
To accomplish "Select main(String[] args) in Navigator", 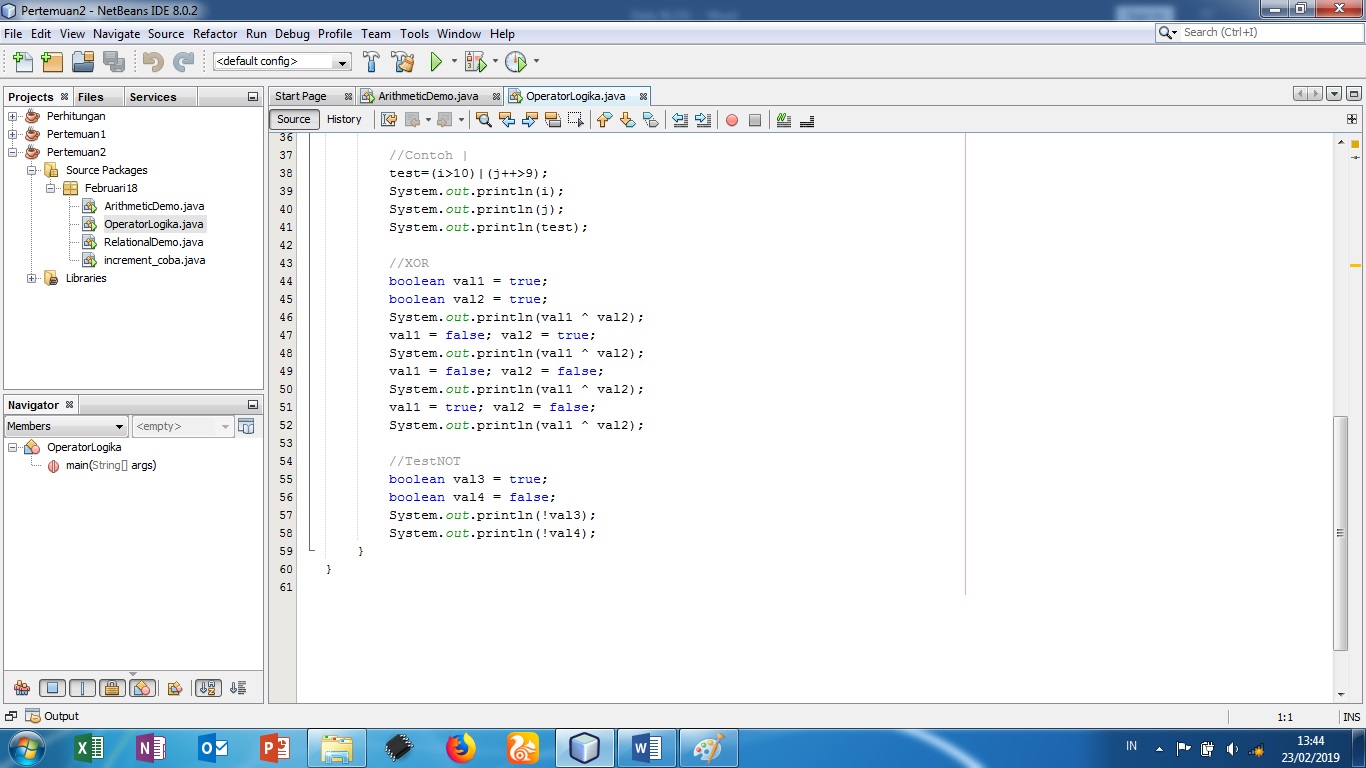I will (111, 465).
